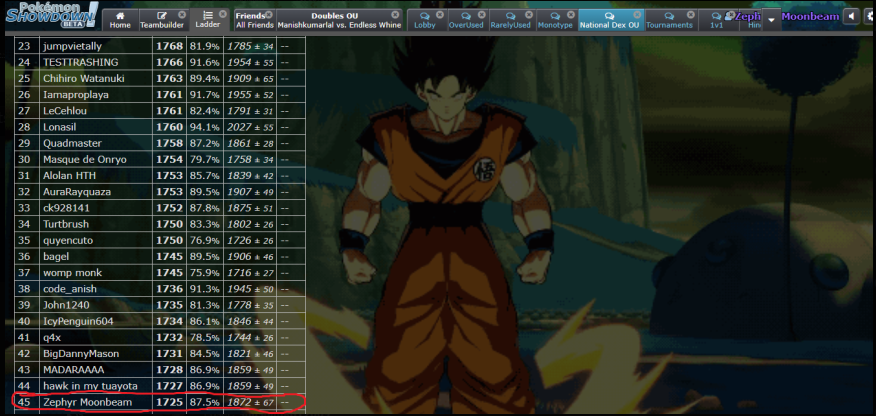
Task: Close the Lobby tab
Action: point(439,15)
